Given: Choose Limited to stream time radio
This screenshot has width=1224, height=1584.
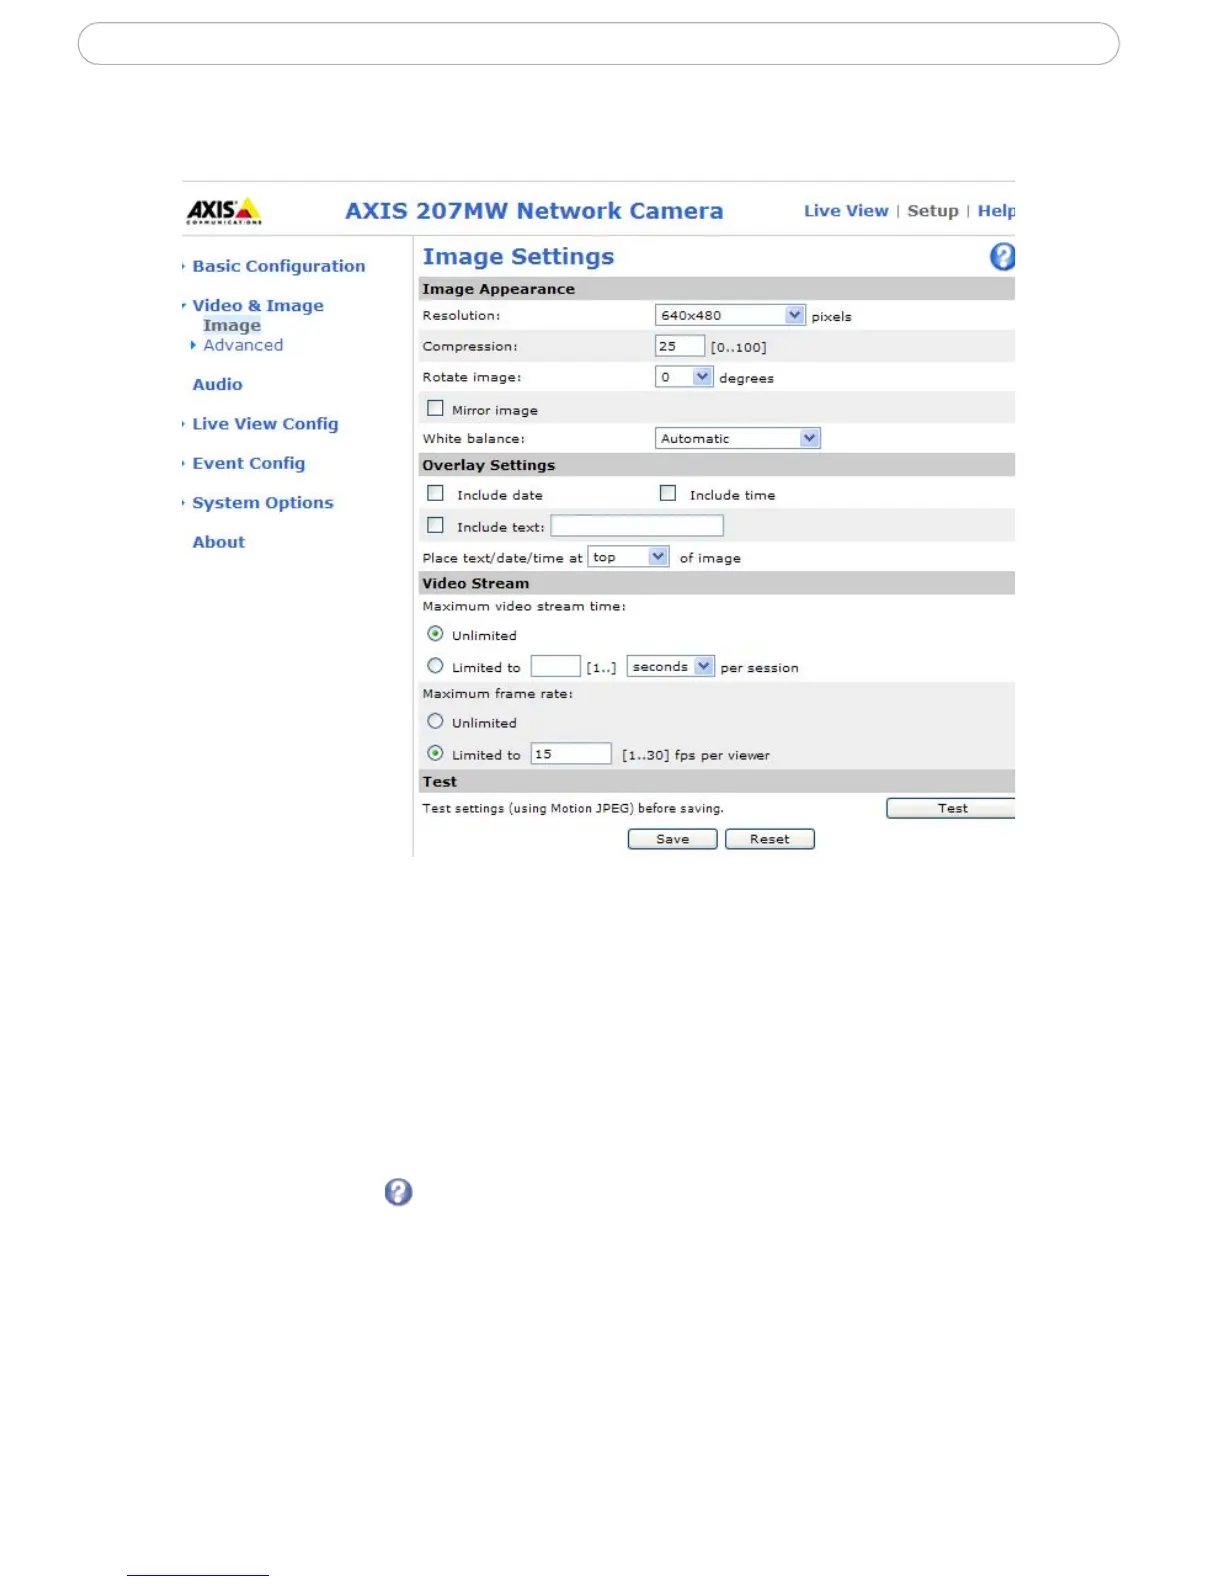Looking at the screenshot, I should (435, 666).
